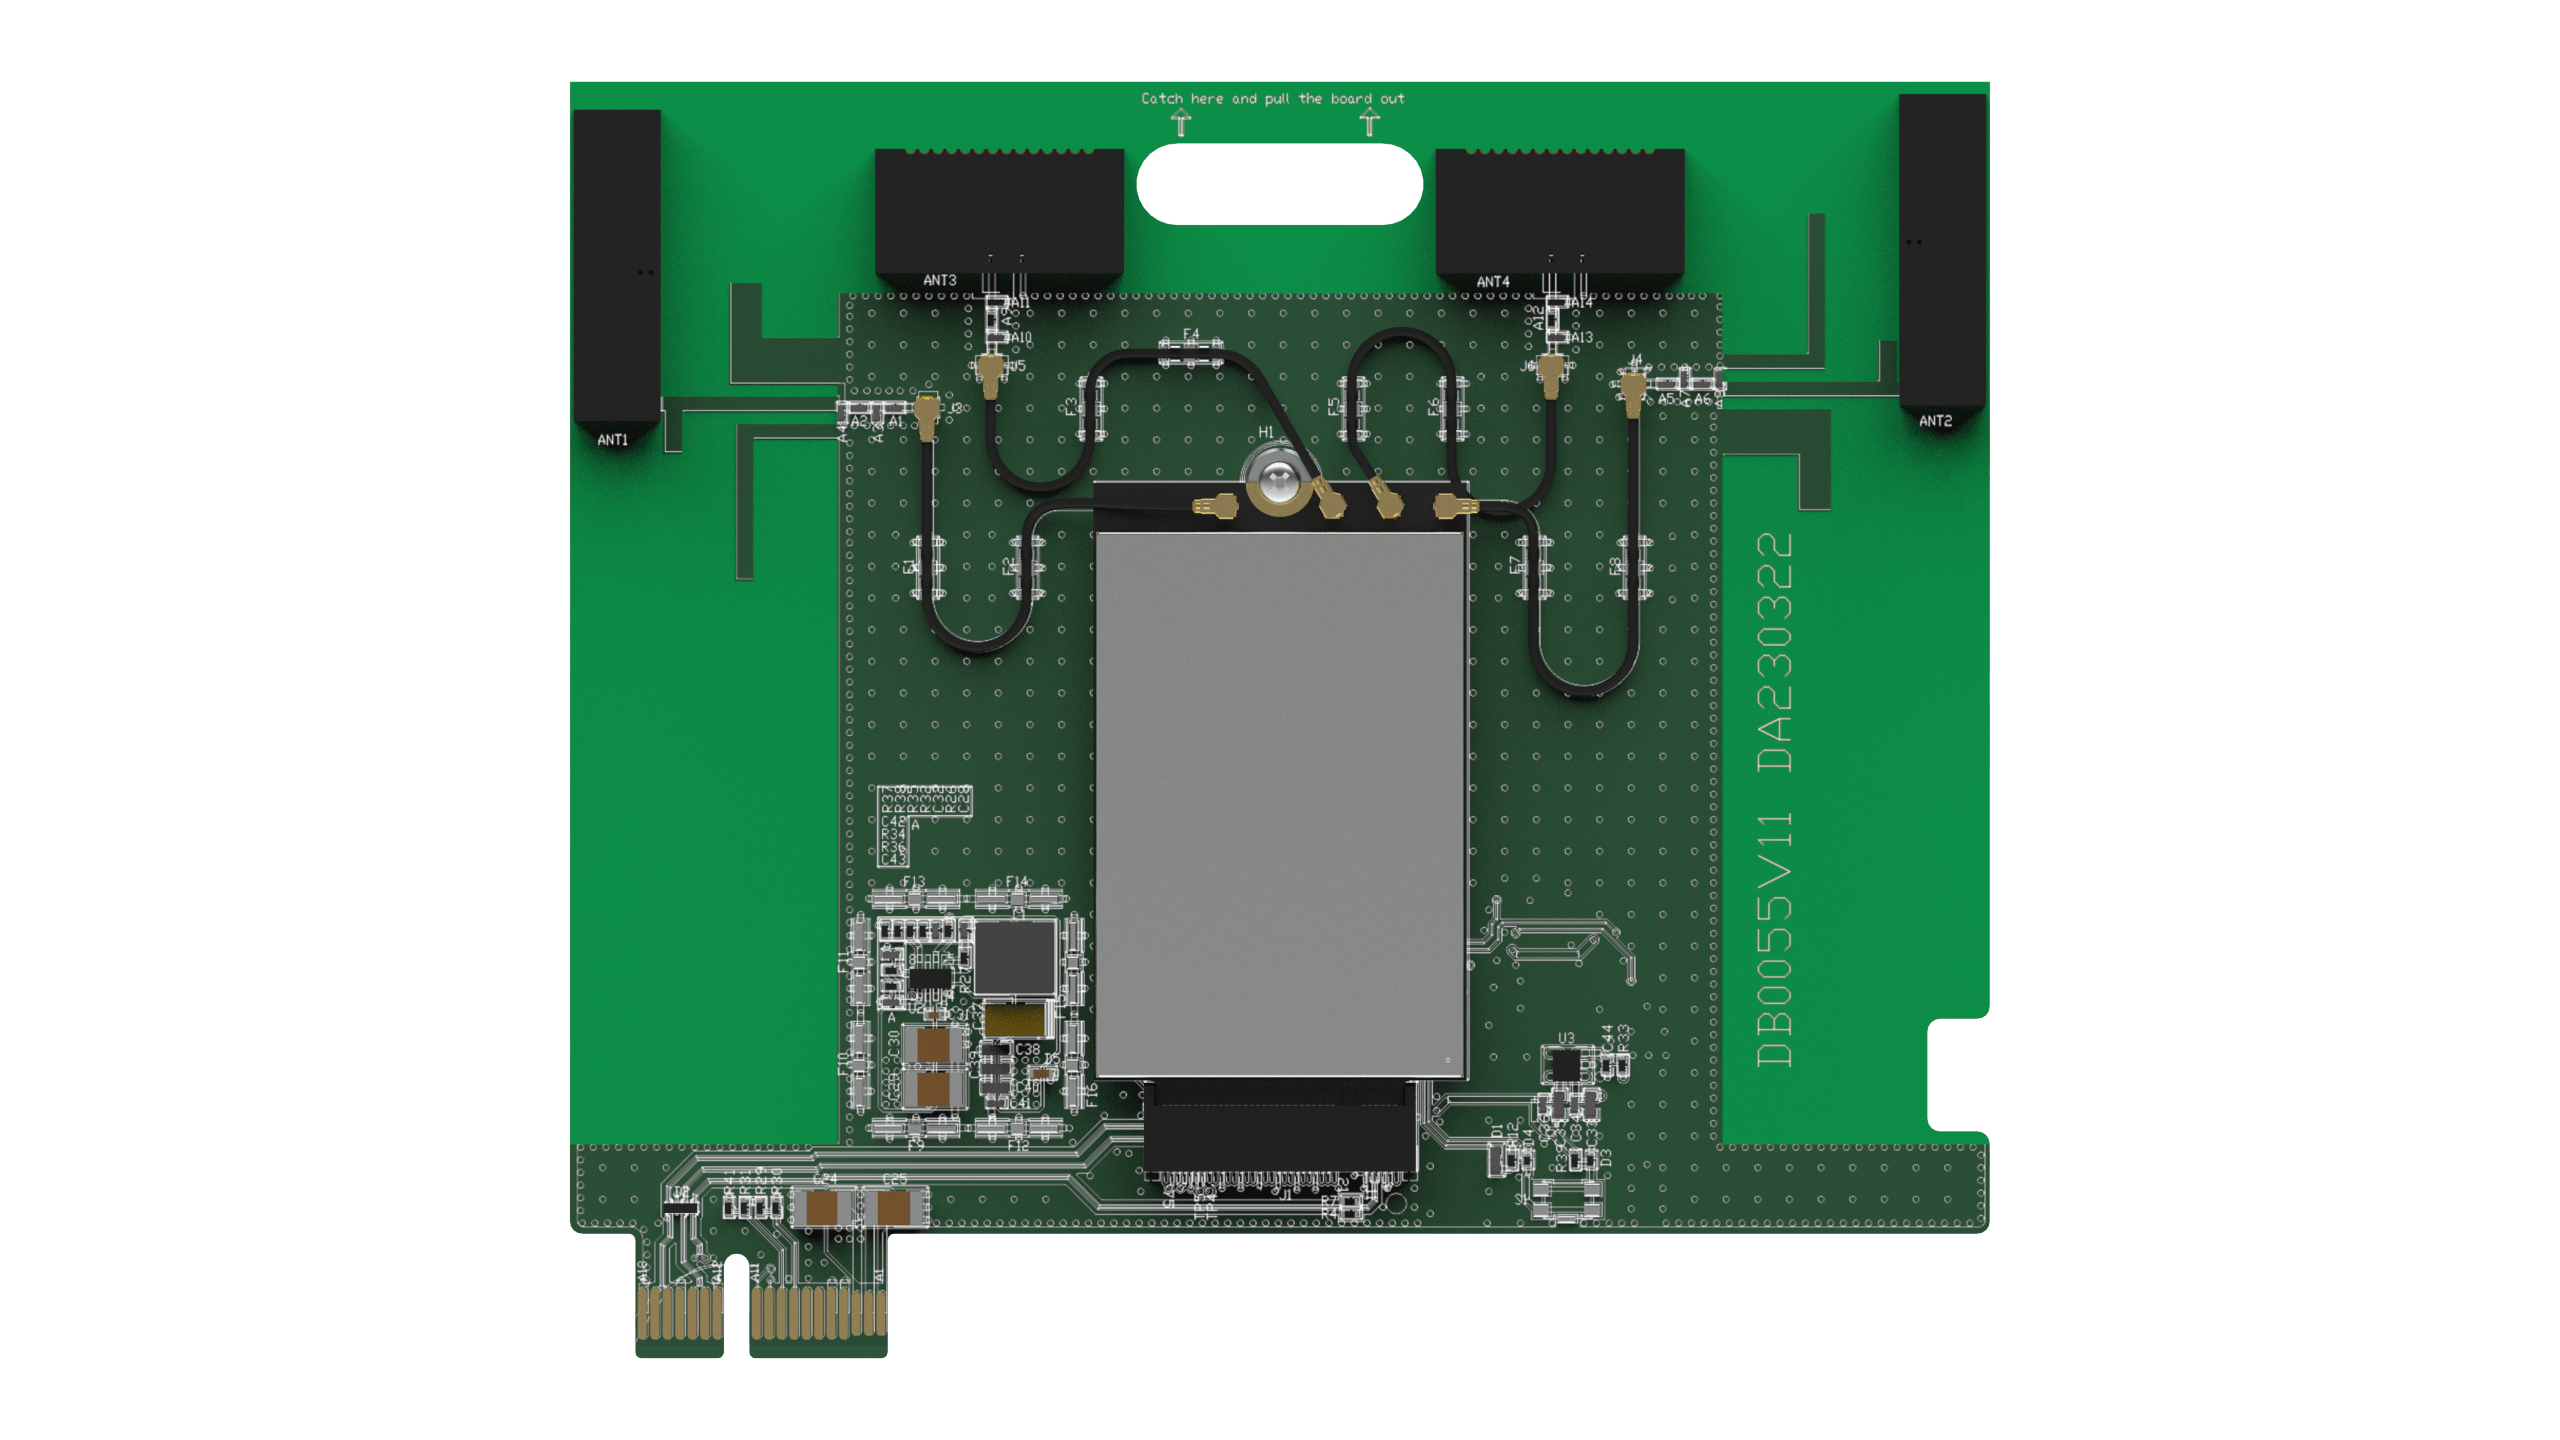The width and height of the screenshot is (2560, 1440).
Task: Click the F5 designator label
Action: [x=1333, y=407]
